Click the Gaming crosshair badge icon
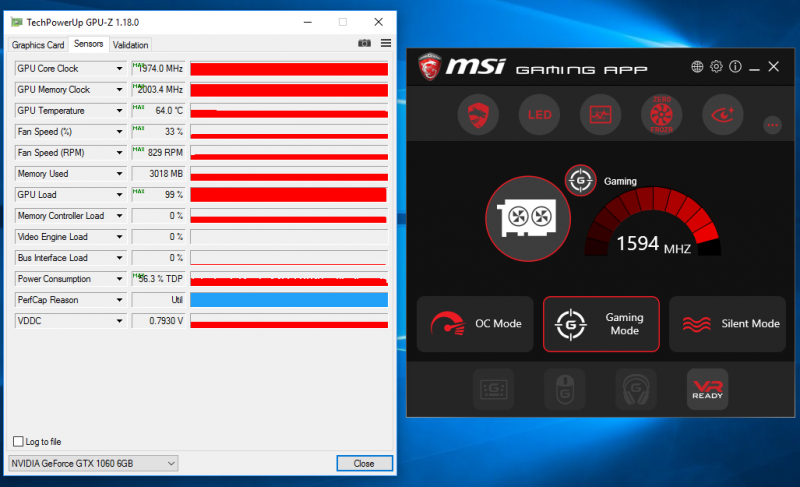Image resolution: width=800 pixels, height=487 pixels. (x=581, y=180)
